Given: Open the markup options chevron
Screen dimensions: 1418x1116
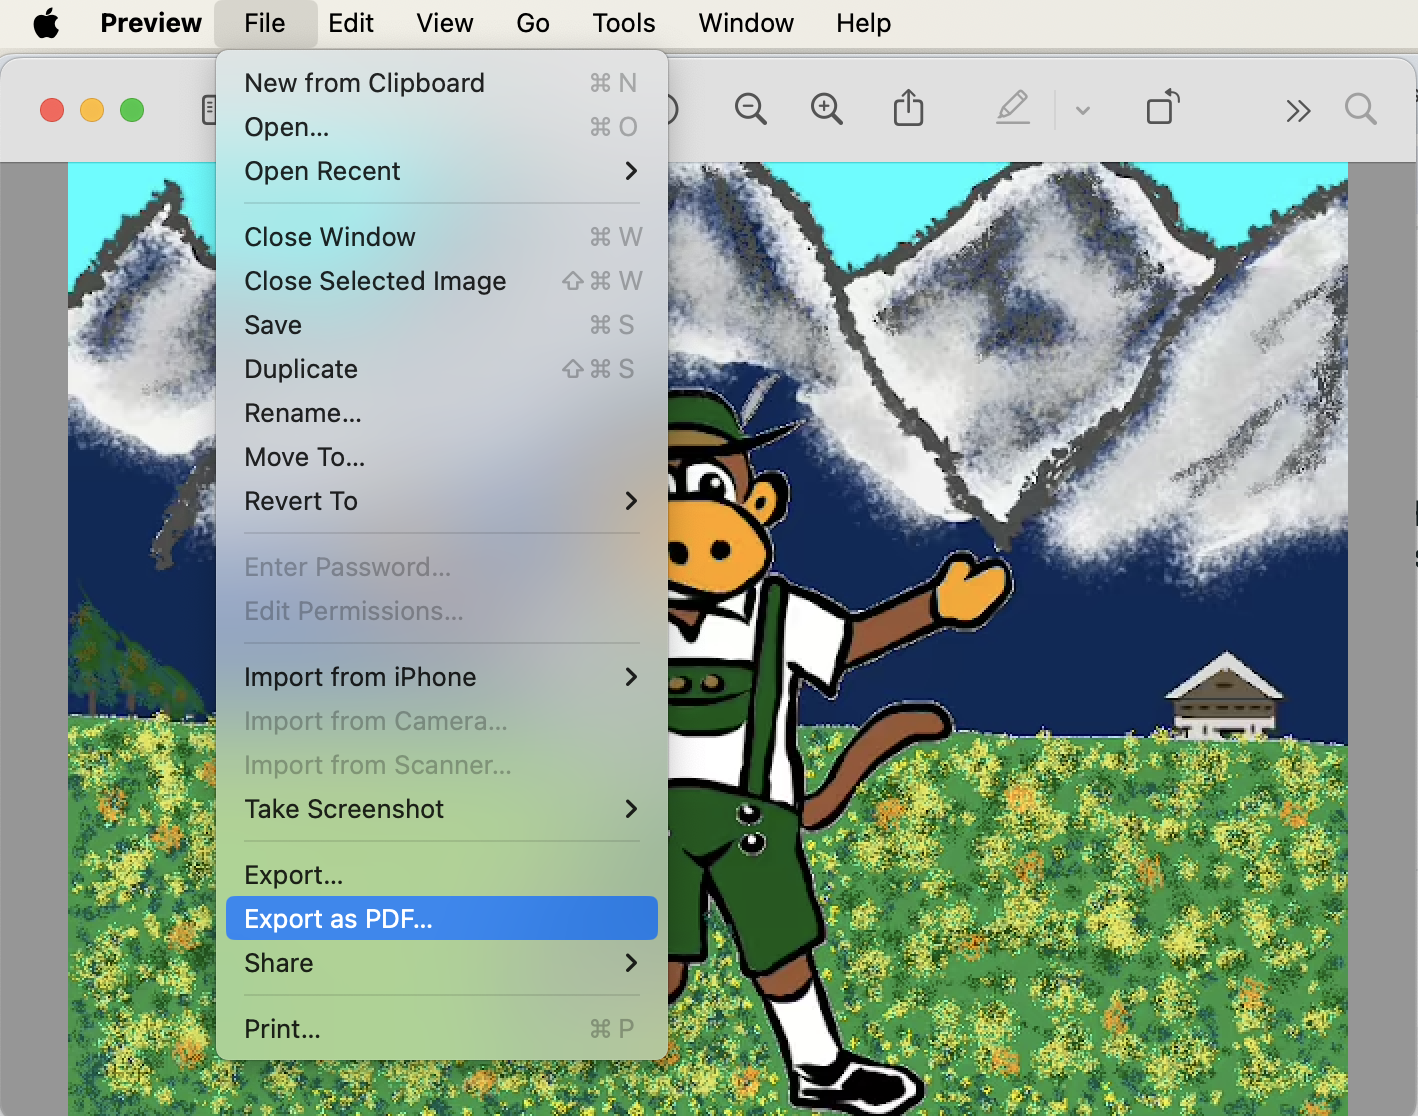Looking at the screenshot, I should pos(1081,110).
